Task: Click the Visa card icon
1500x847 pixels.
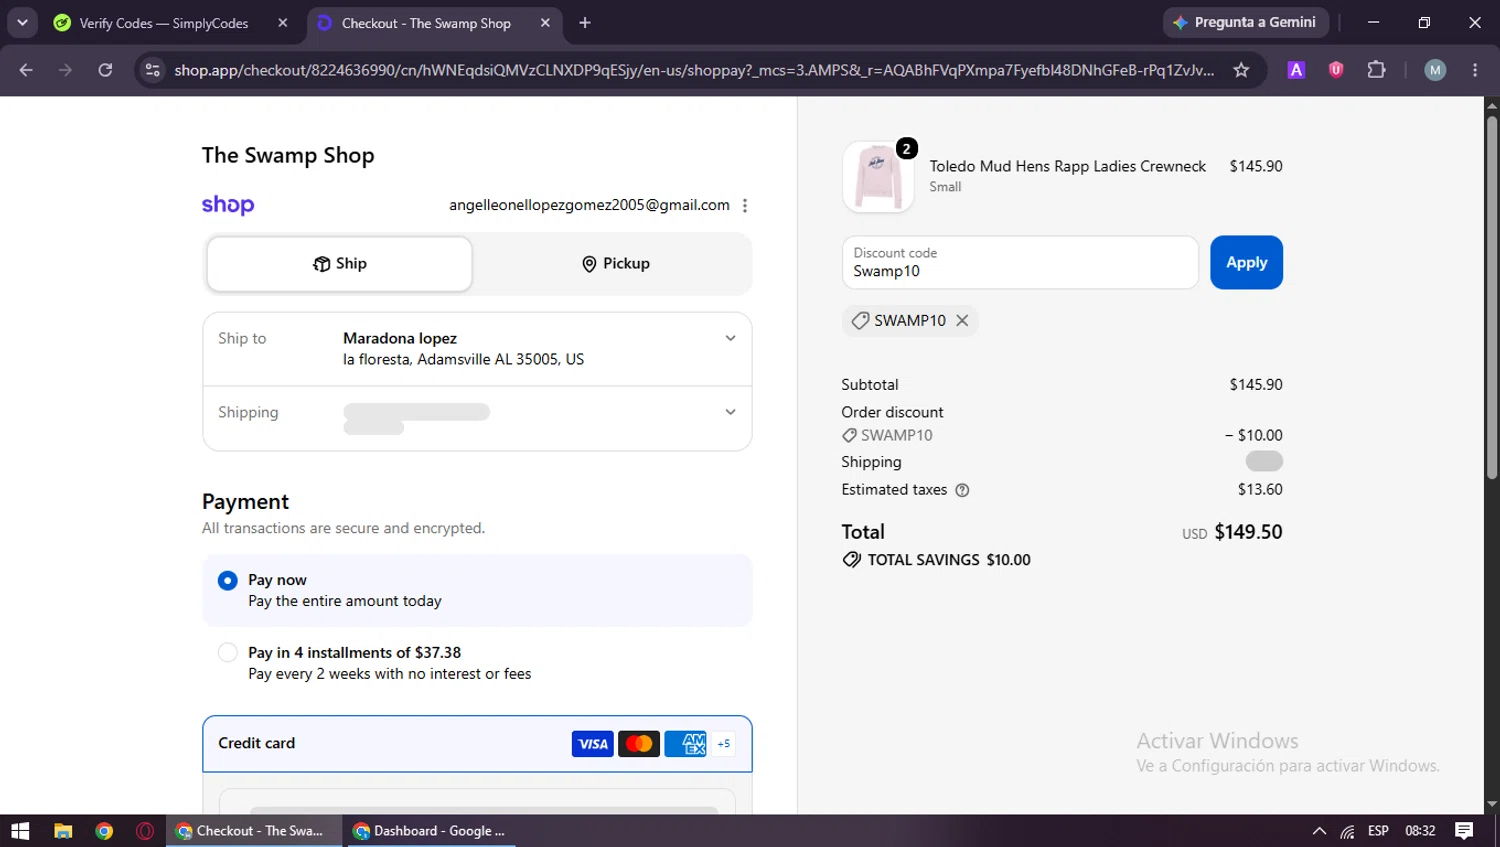Action: 593,744
